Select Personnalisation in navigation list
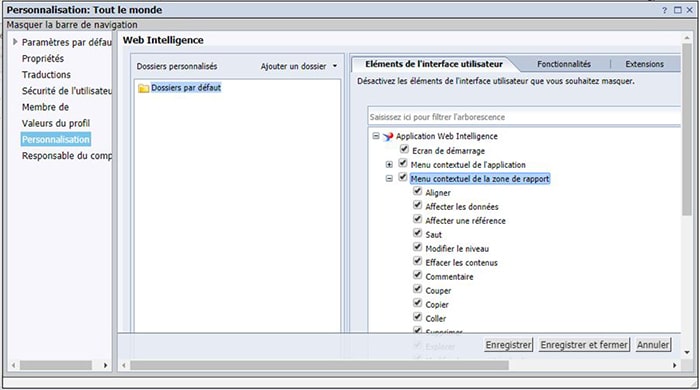700x390 pixels. pos(56,140)
